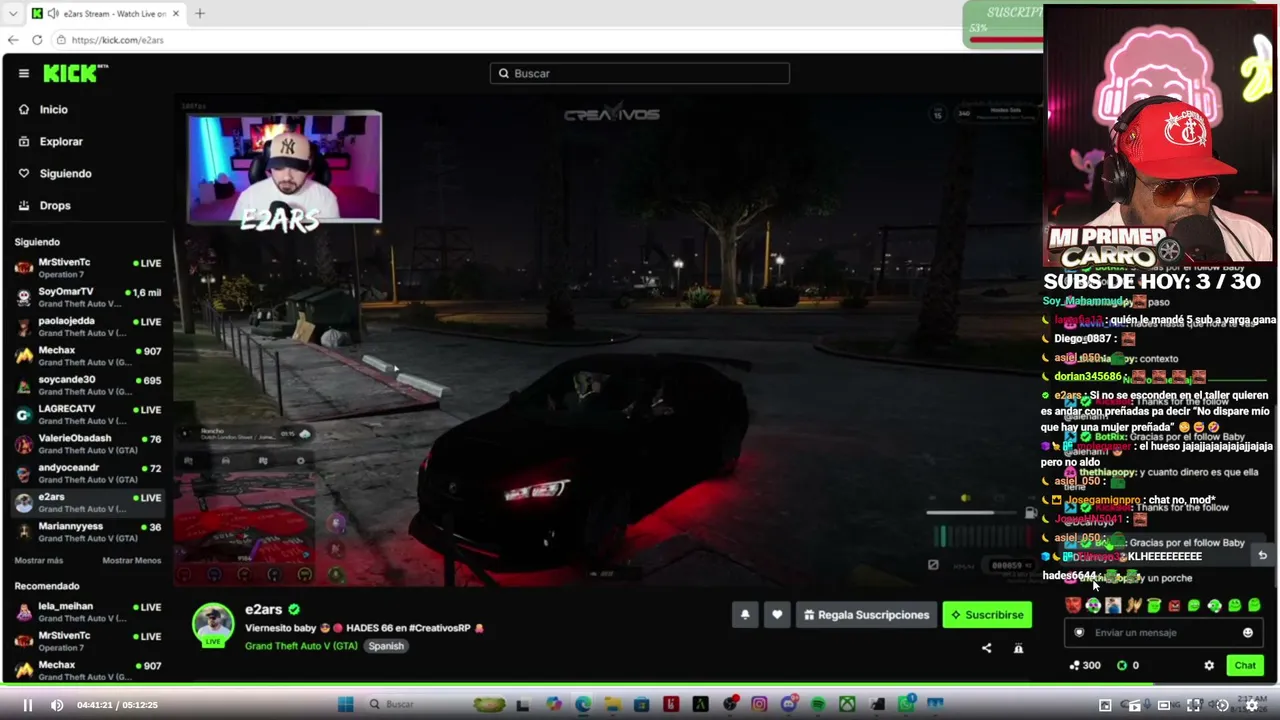The image size is (1280, 720).
Task: Toggle the follow heart button
Action: (x=777, y=615)
